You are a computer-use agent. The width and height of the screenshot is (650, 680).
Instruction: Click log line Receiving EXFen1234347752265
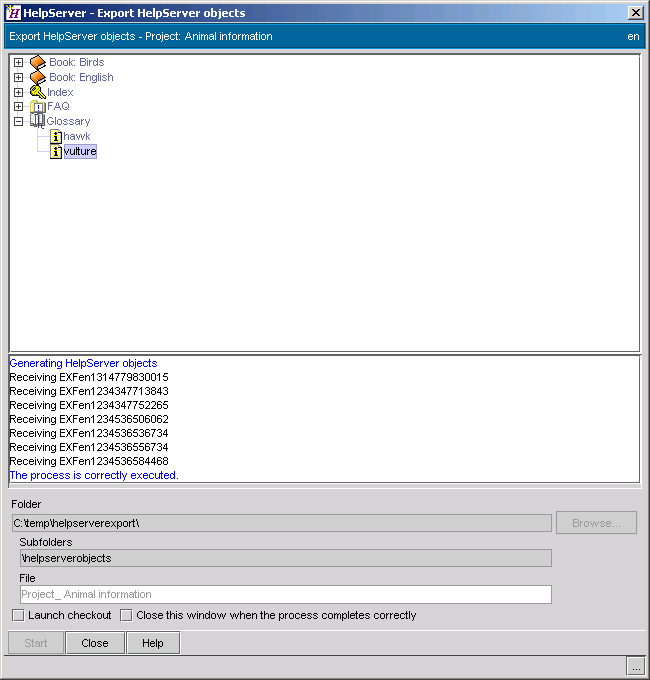coord(89,405)
